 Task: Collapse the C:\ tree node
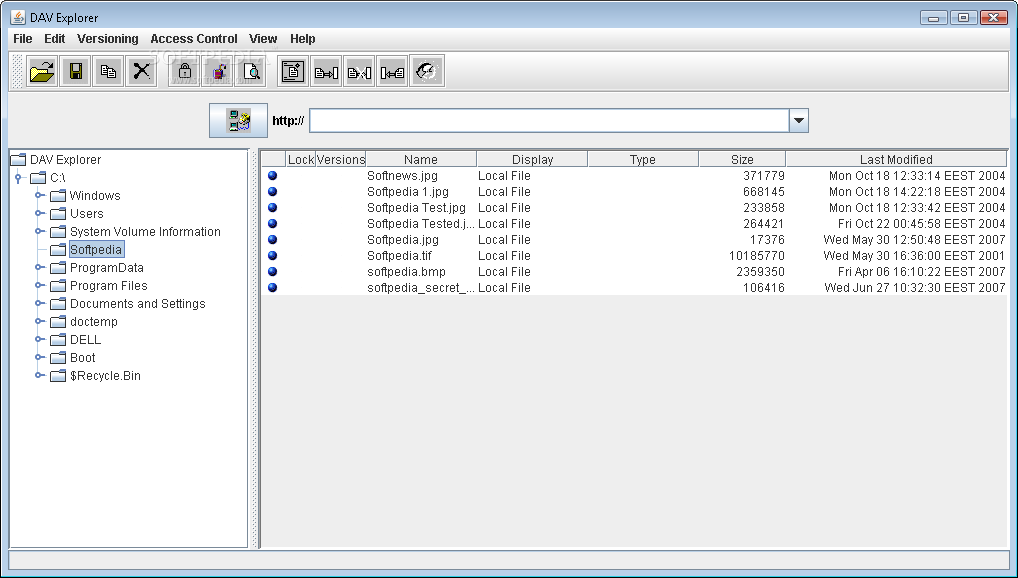point(19,177)
